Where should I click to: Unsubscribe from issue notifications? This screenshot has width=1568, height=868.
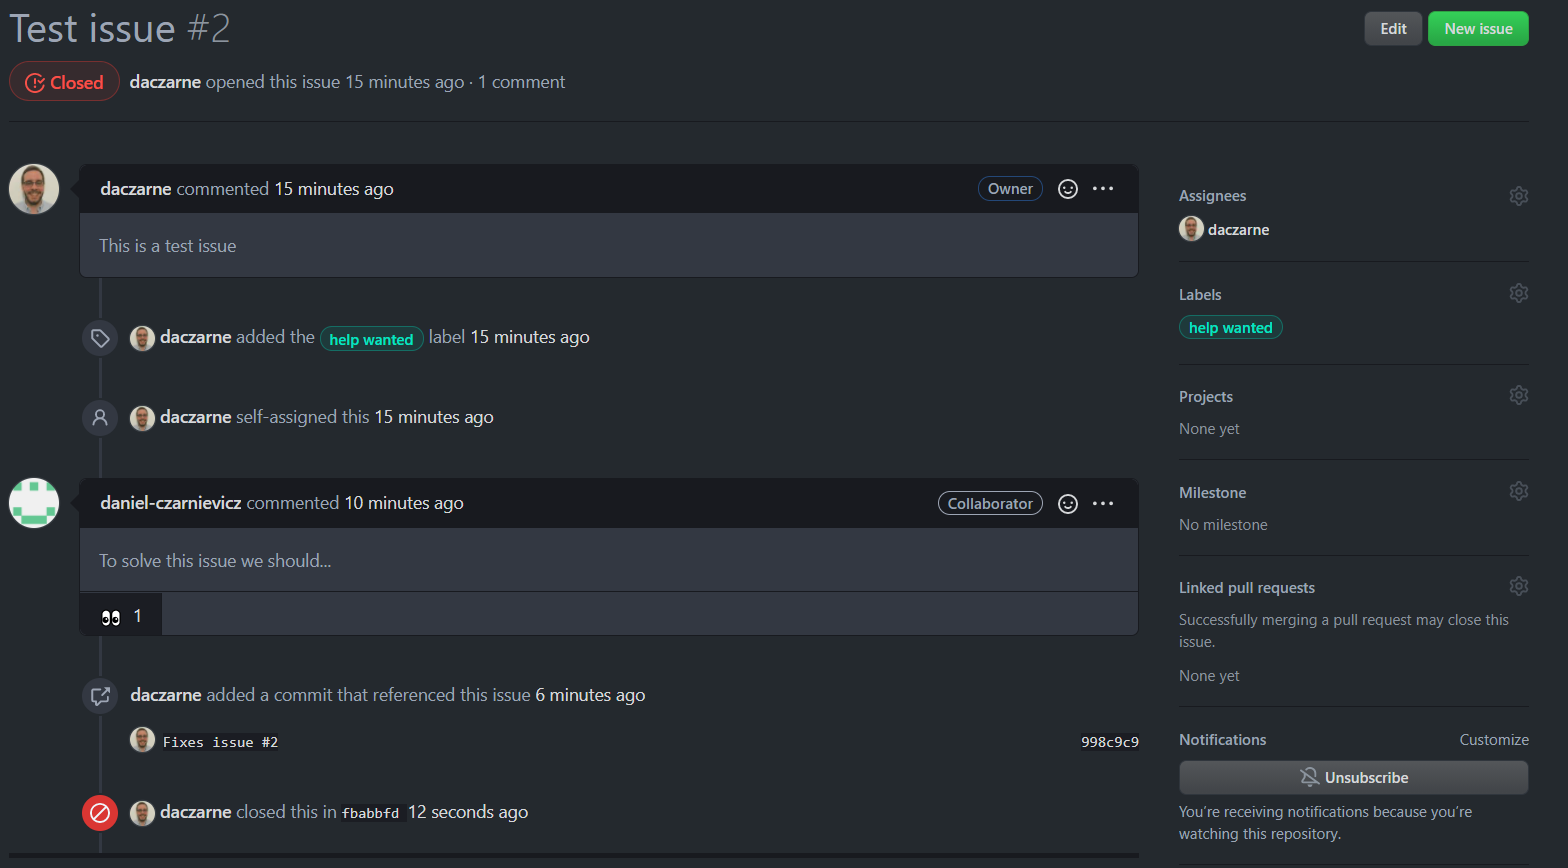(x=1353, y=778)
